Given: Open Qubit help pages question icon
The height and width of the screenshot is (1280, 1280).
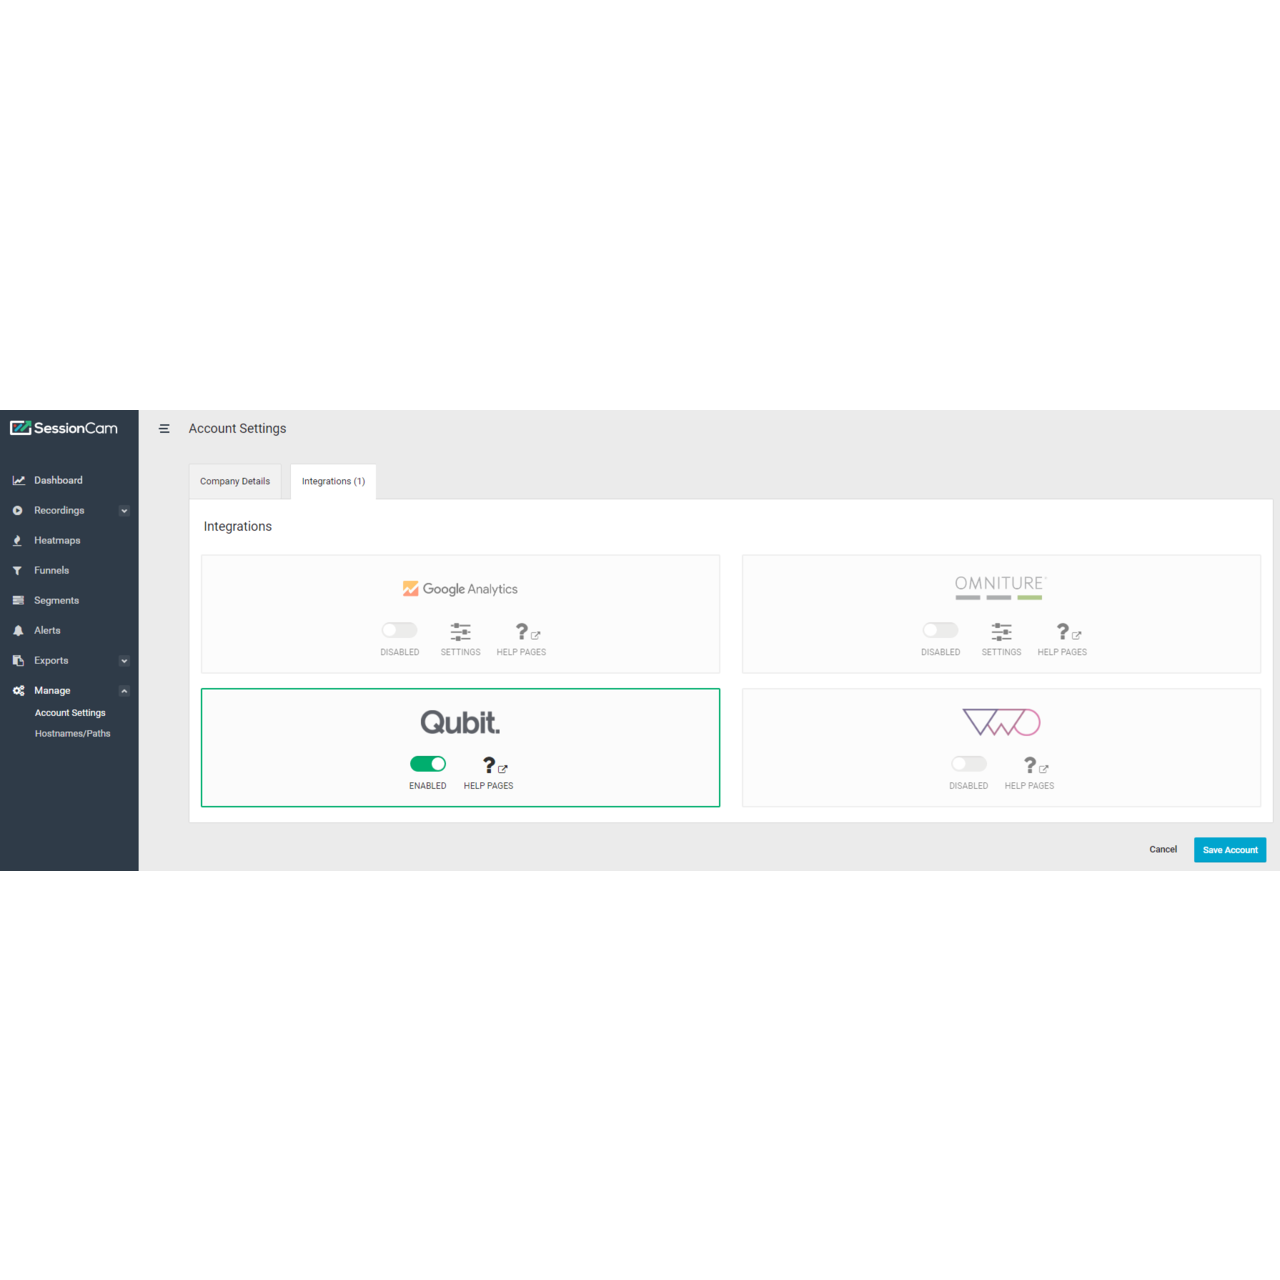Looking at the screenshot, I should (x=489, y=766).
